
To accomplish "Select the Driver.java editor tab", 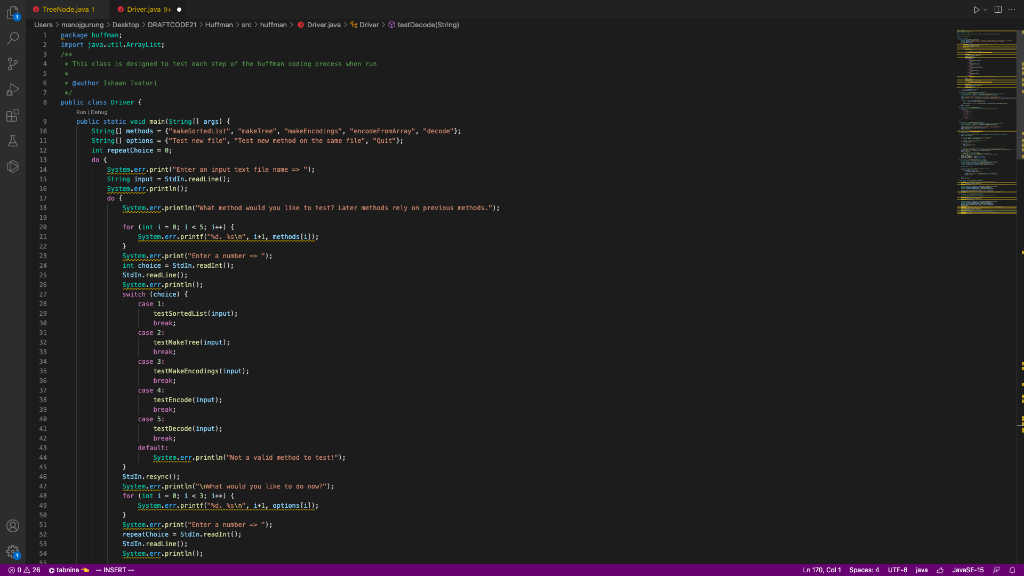I will 145,9.
